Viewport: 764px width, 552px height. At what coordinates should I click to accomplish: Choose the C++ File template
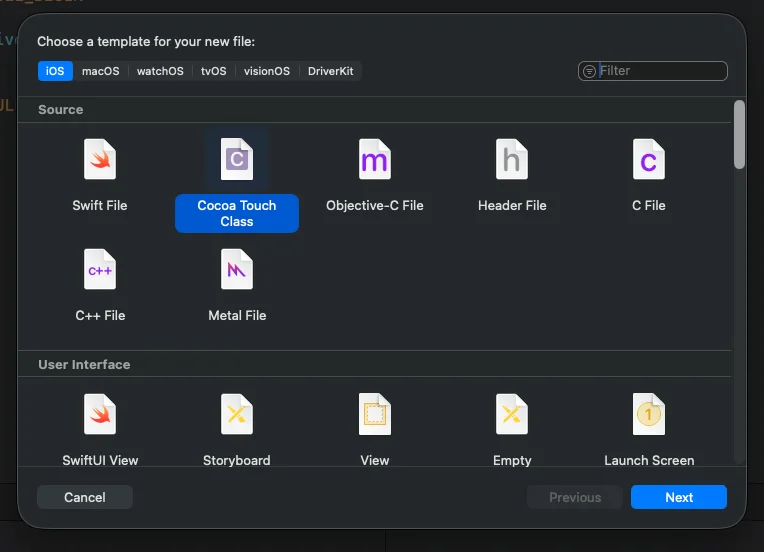pyautogui.click(x=100, y=270)
